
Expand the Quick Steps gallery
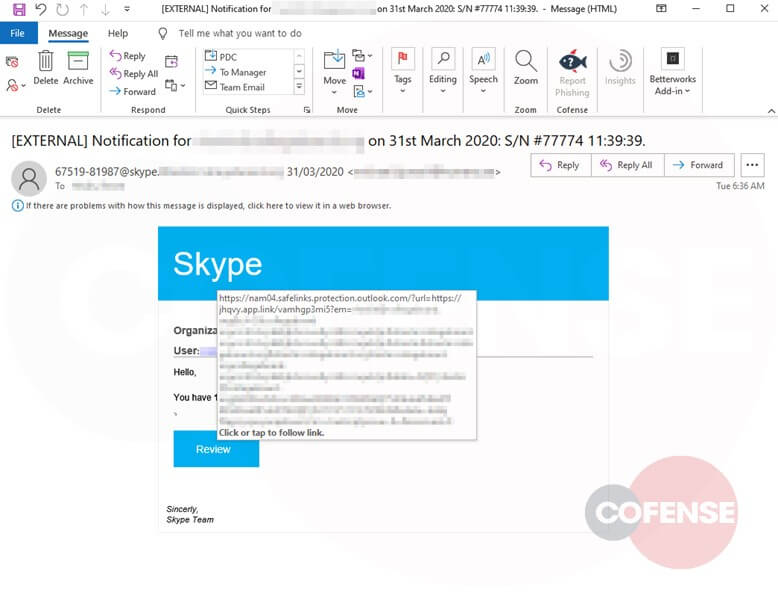[x=299, y=87]
